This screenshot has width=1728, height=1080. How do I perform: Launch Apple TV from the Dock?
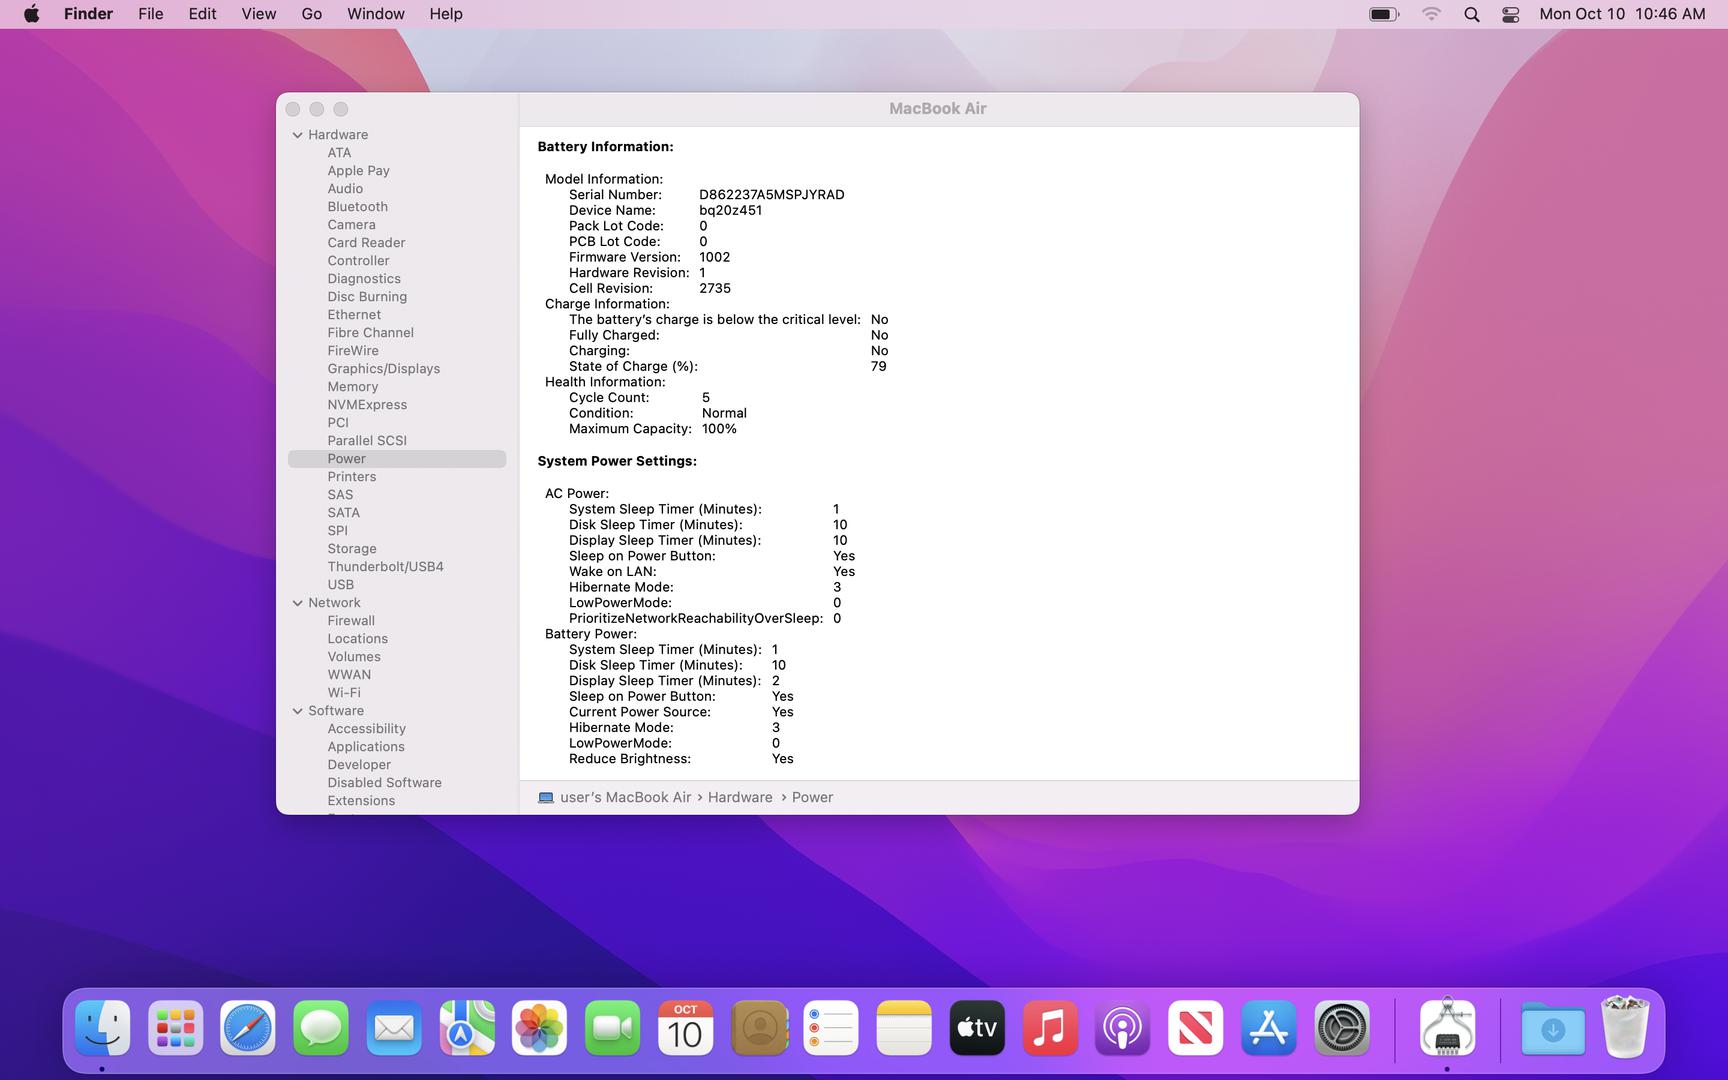click(x=977, y=1027)
